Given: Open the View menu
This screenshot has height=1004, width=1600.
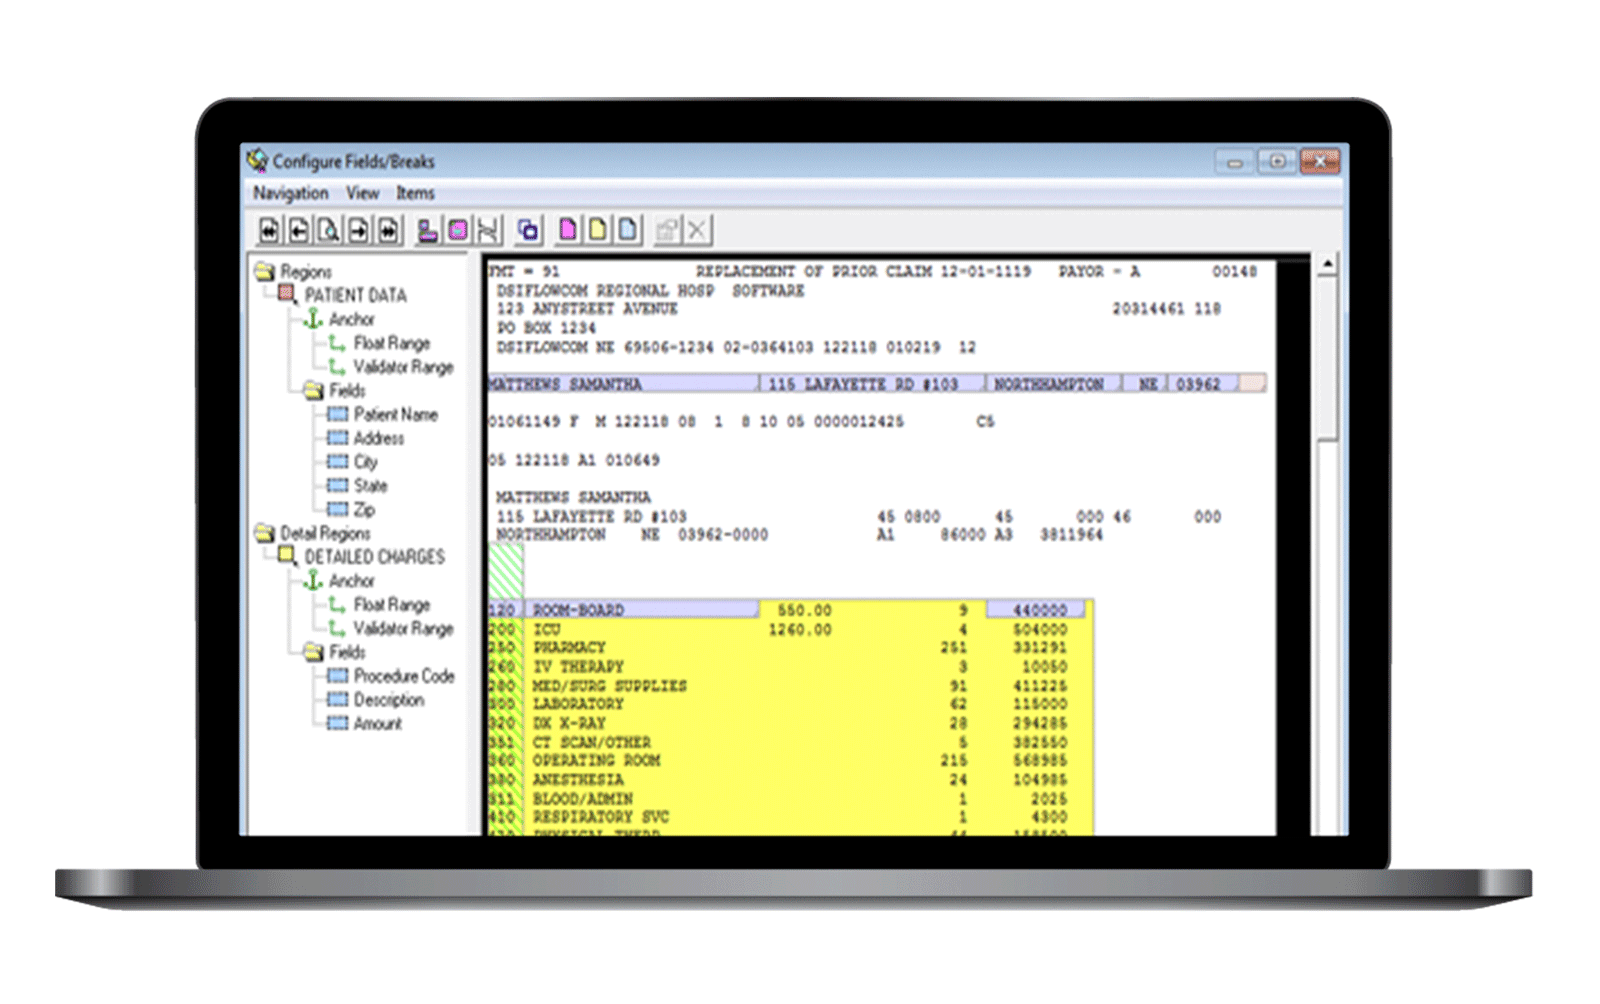Looking at the screenshot, I should click(x=362, y=193).
